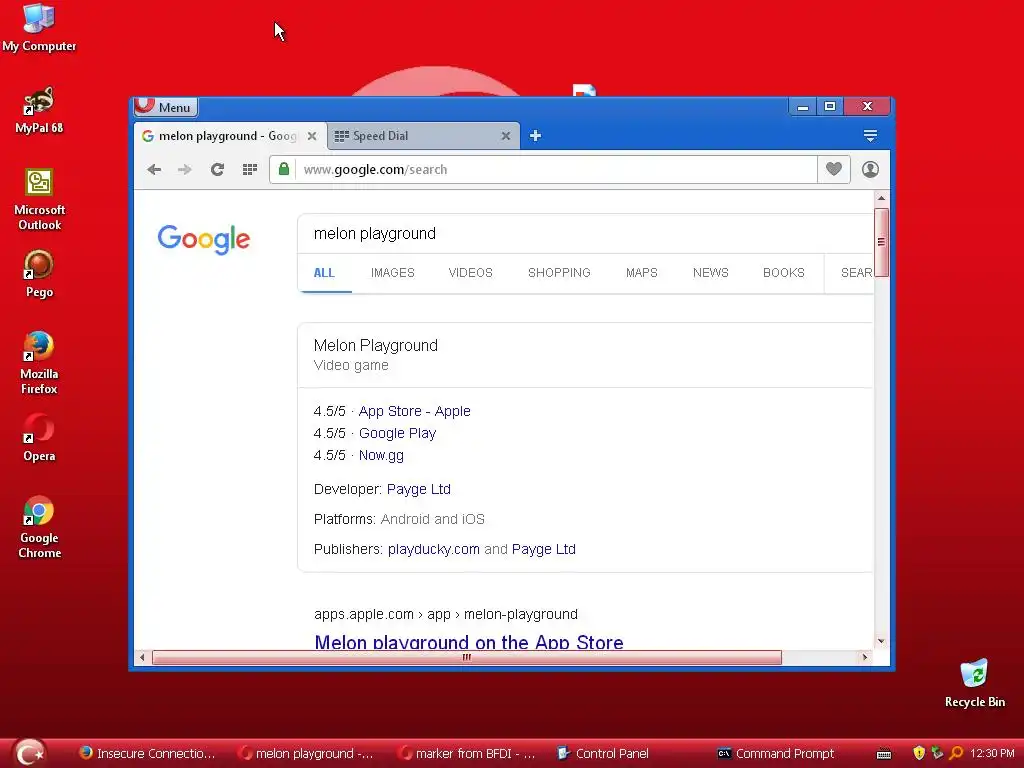Click the magnifier tray icon
This screenshot has width=1024, height=768.
956,753
